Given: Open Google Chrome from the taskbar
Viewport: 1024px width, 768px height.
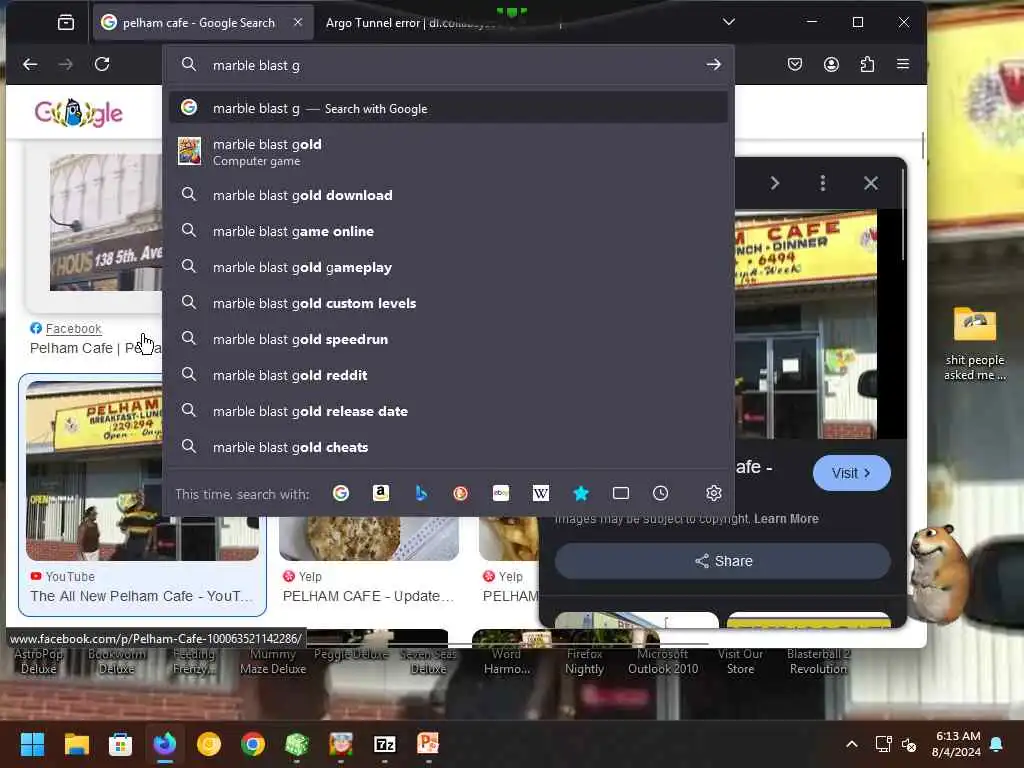Looking at the screenshot, I should [x=253, y=744].
